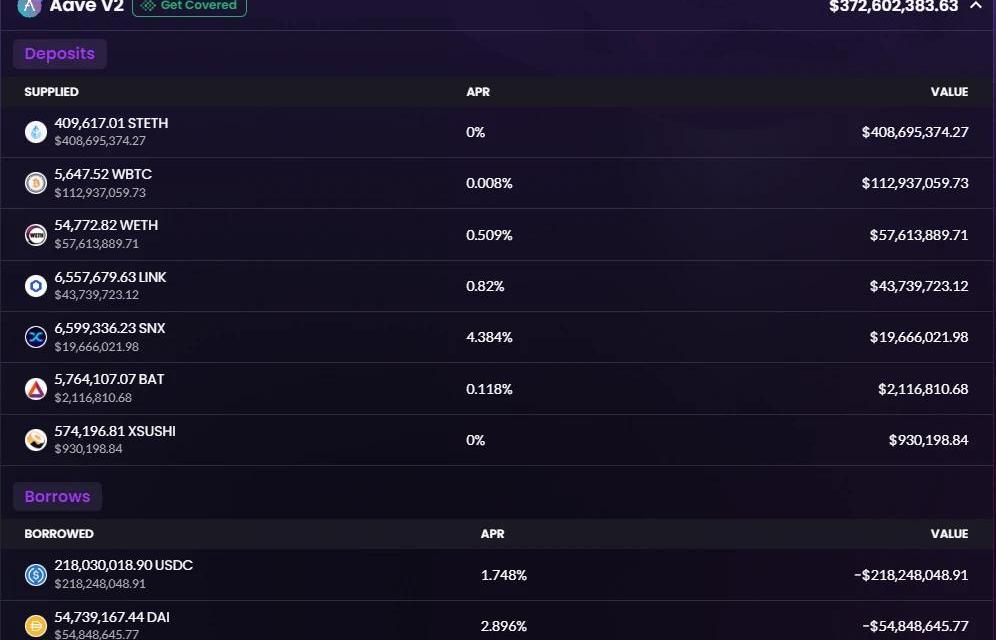This screenshot has height=640, width=996.
Task: Click the Aave V2 protocol logo
Action: (x=29, y=6)
